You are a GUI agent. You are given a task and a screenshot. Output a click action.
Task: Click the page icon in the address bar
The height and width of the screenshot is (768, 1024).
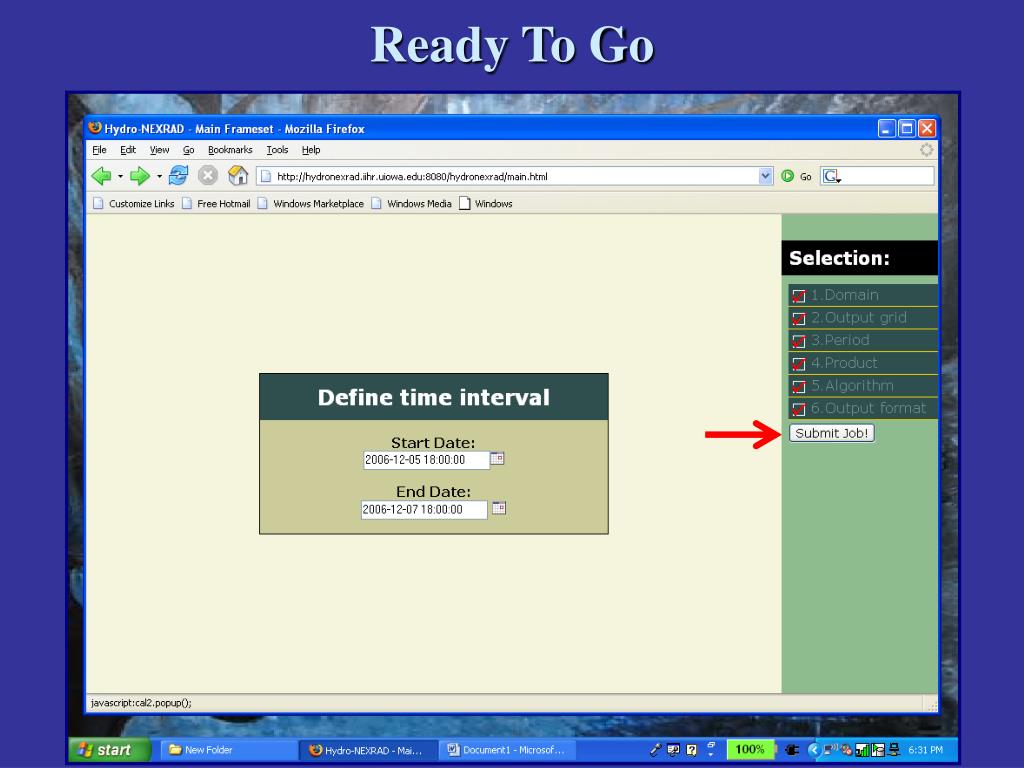(x=266, y=176)
